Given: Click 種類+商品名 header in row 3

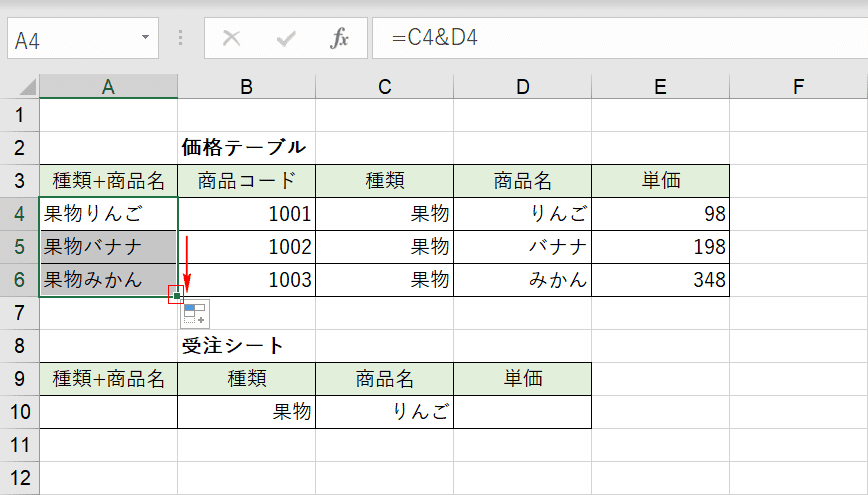Looking at the screenshot, I should pos(108,181).
